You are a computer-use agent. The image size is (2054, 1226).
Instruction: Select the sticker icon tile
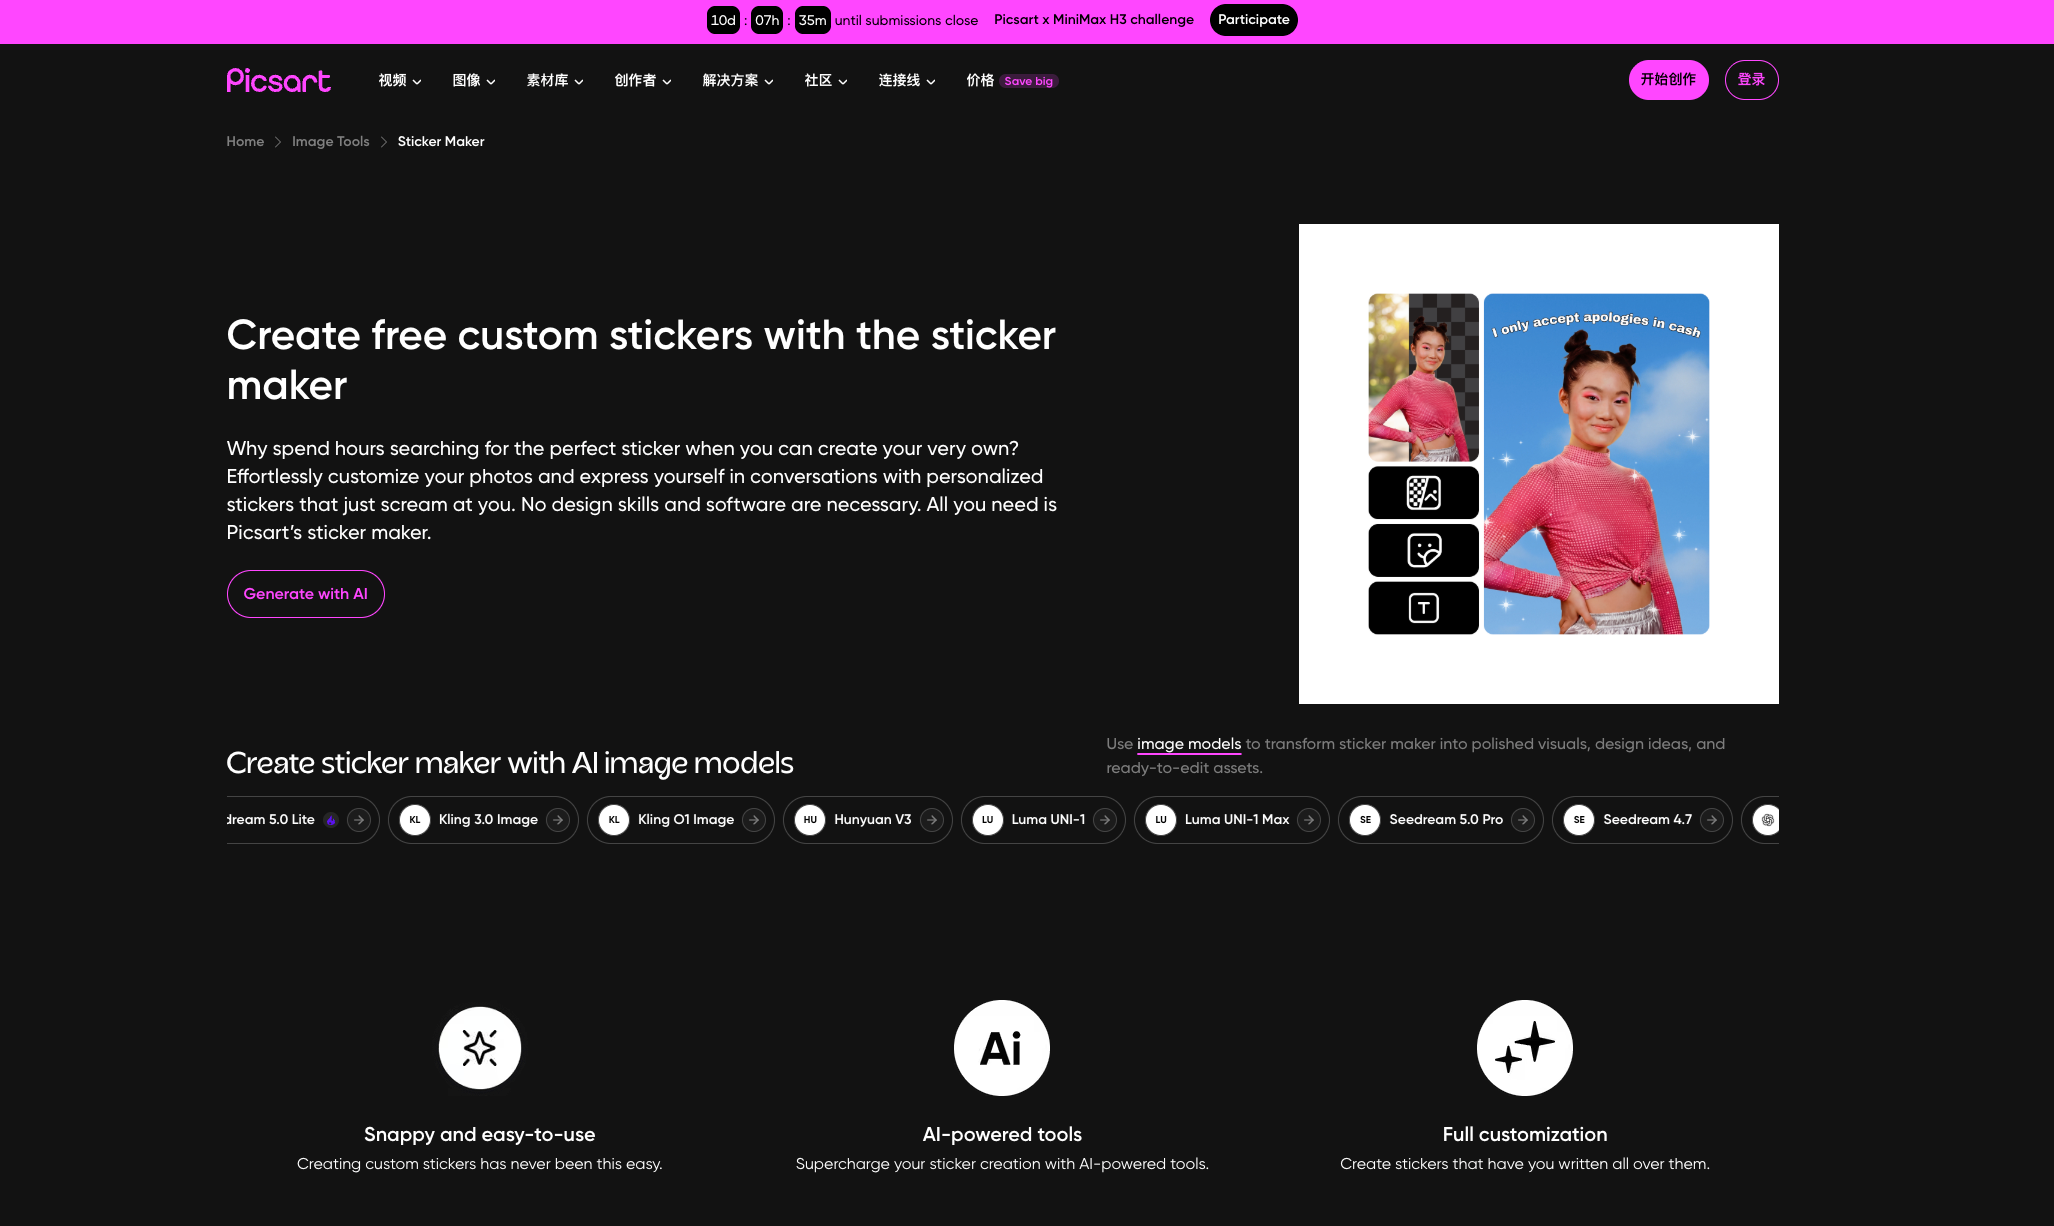click(x=1423, y=550)
